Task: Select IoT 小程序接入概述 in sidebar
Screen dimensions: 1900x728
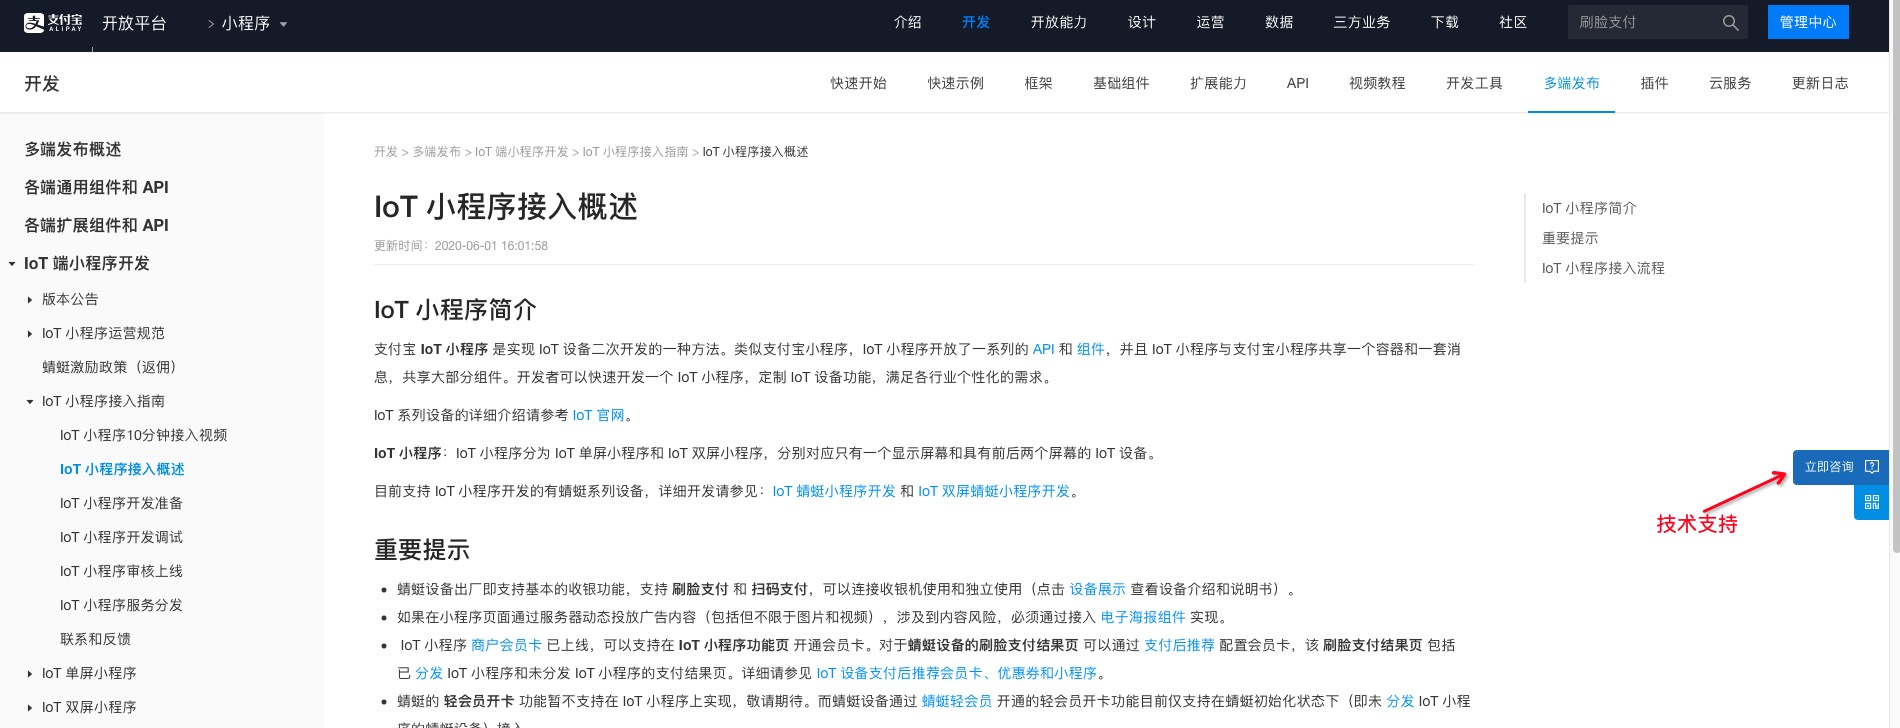Action: click(122, 470)
